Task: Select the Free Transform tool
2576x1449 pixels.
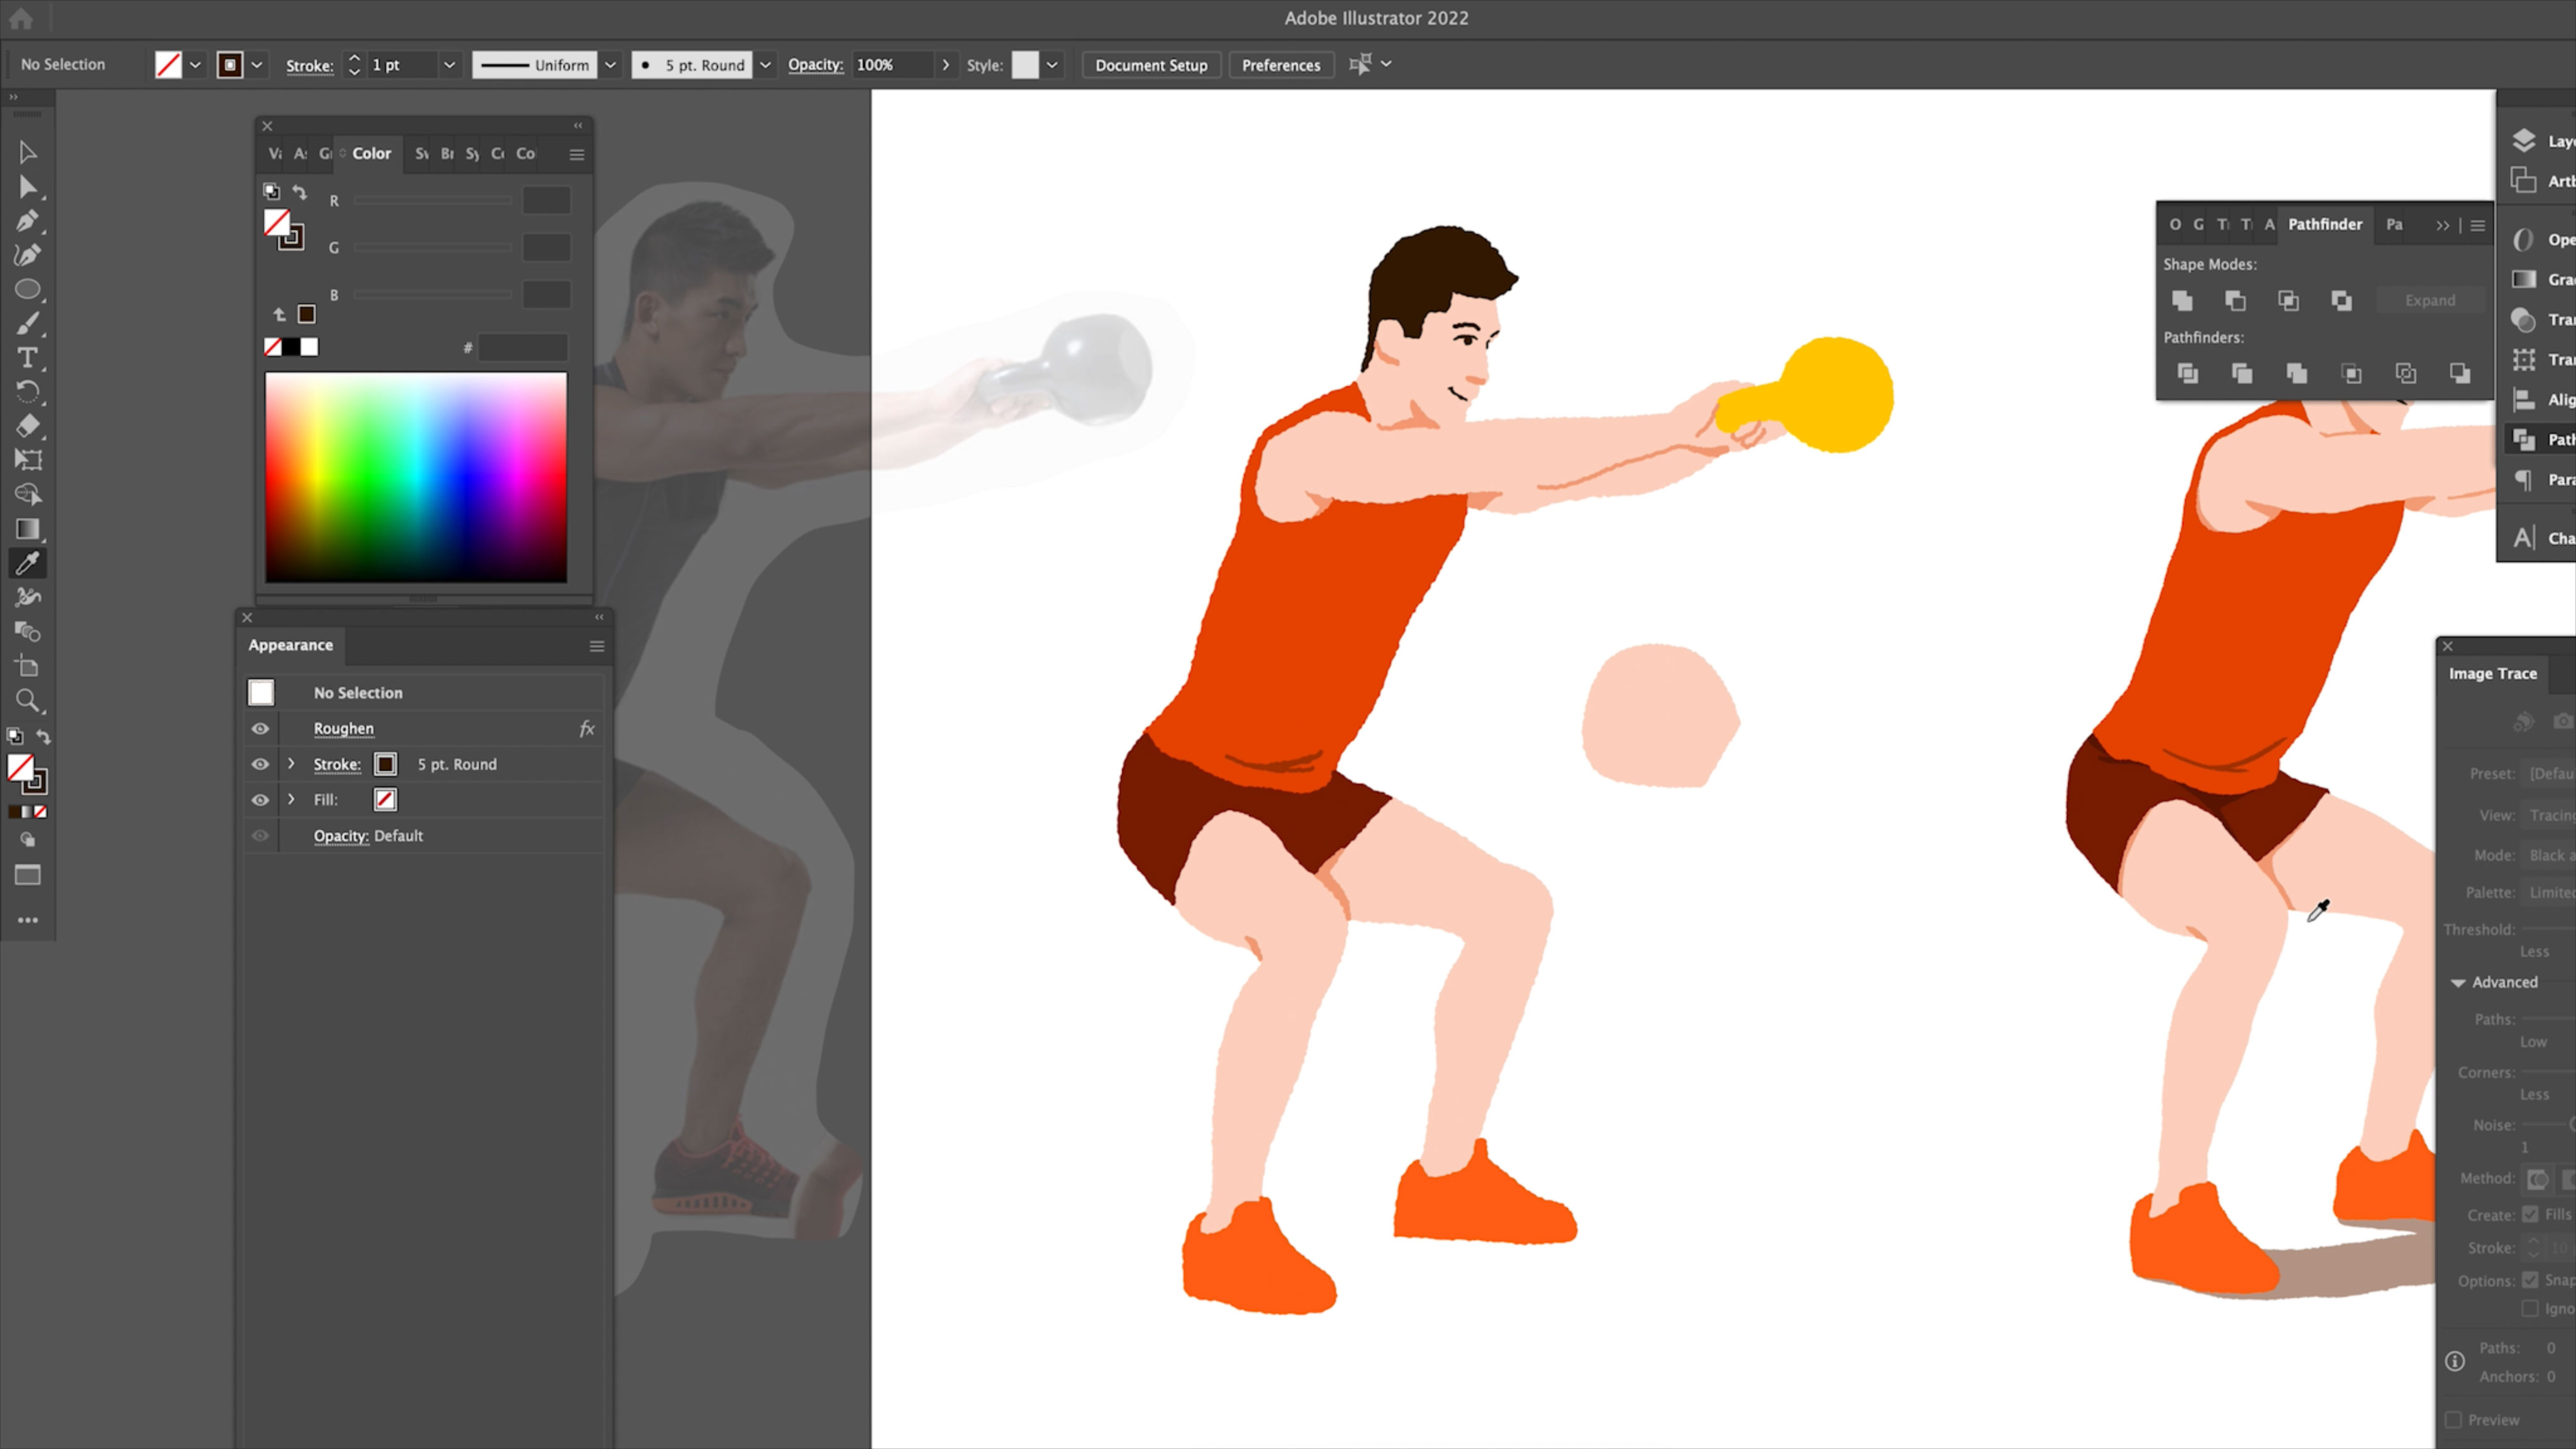Action: [x=27, y=460]
